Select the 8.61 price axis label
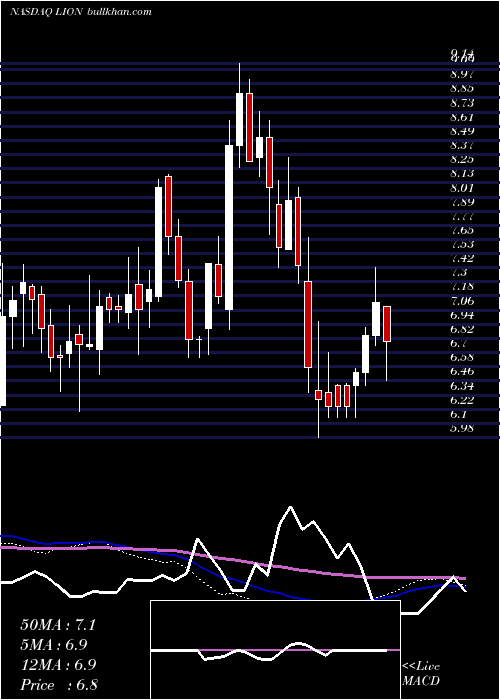The height and width of the screenshot is (700, 500). pyautogui.click(x=462, y=117)
